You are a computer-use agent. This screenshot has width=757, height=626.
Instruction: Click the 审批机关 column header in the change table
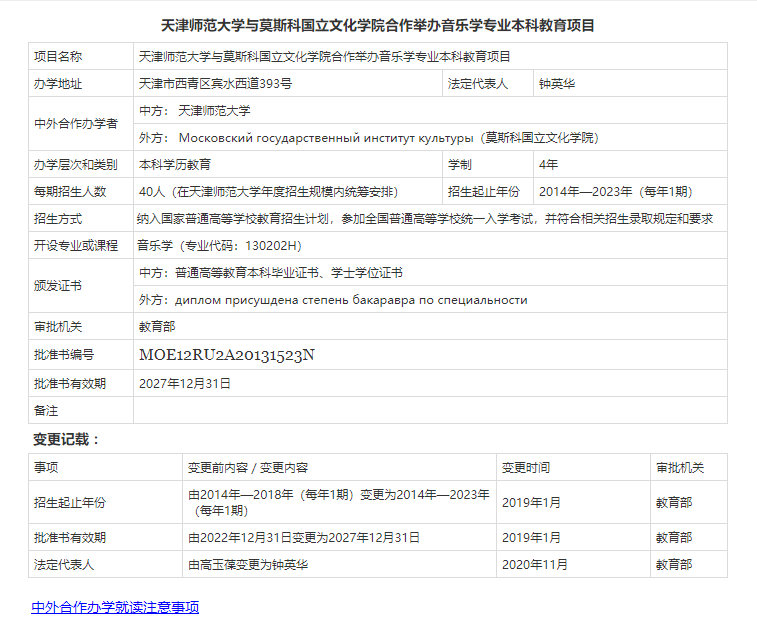pyautogui.click(x=680, y=467)
